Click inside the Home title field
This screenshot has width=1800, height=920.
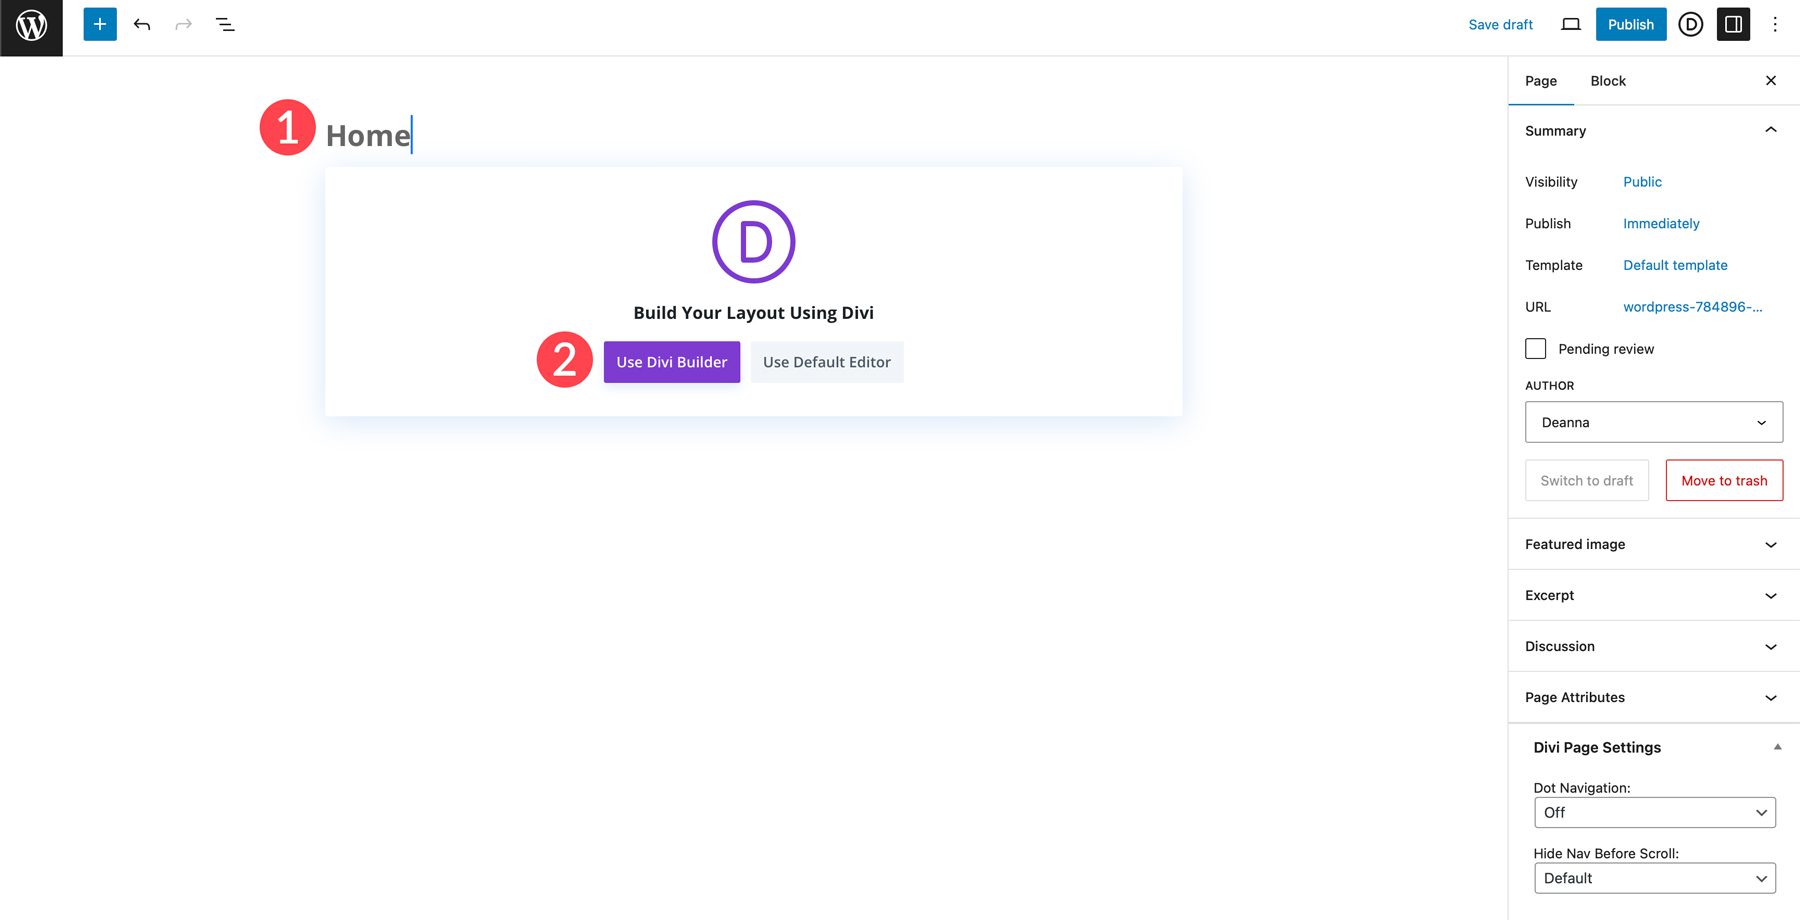click(x=368, y=135)
